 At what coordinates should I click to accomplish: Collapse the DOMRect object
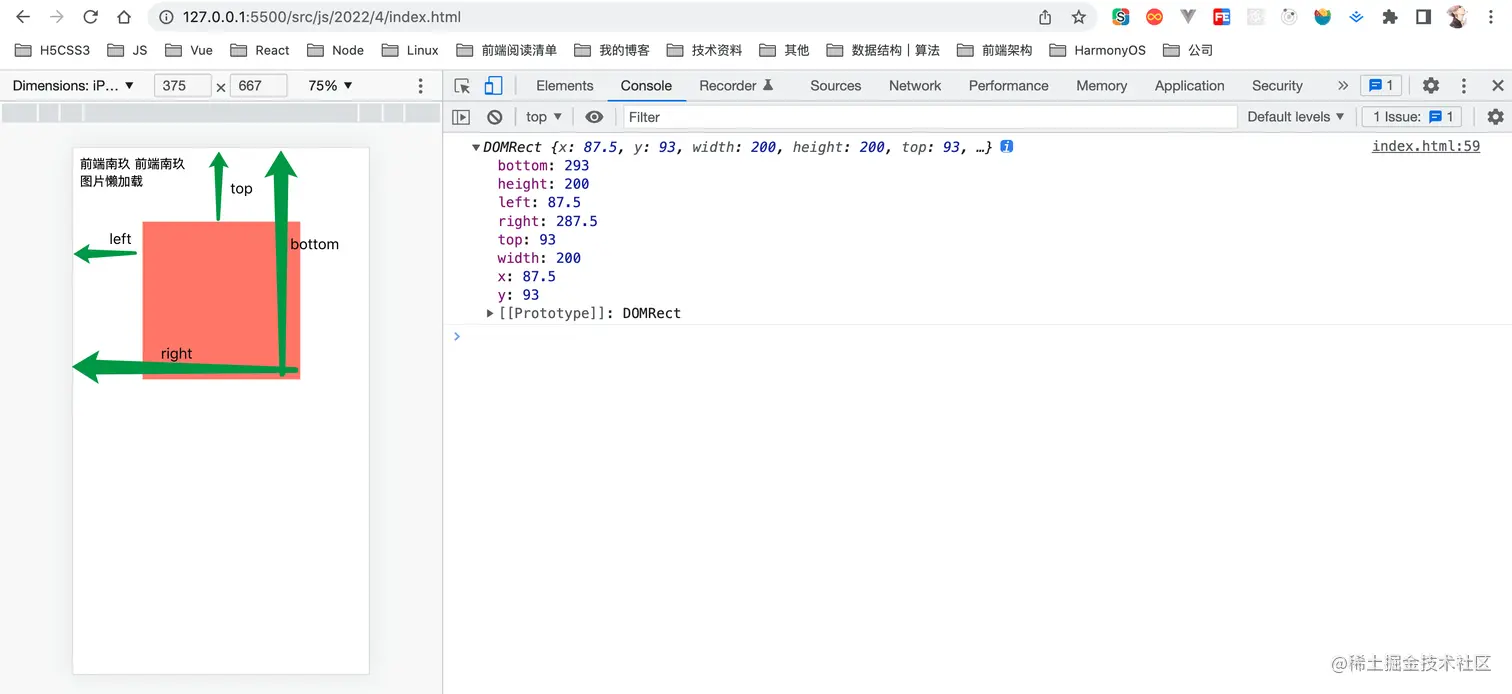476,147
